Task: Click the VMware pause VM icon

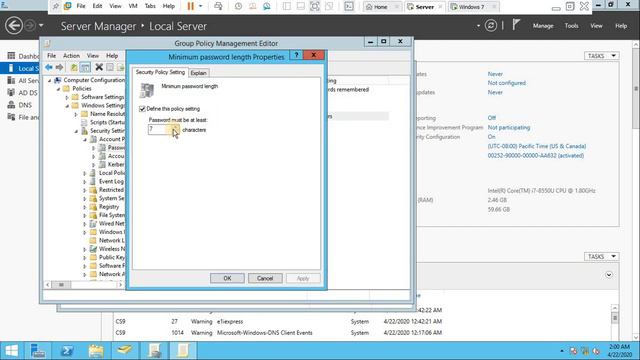Action: (191, 6)
